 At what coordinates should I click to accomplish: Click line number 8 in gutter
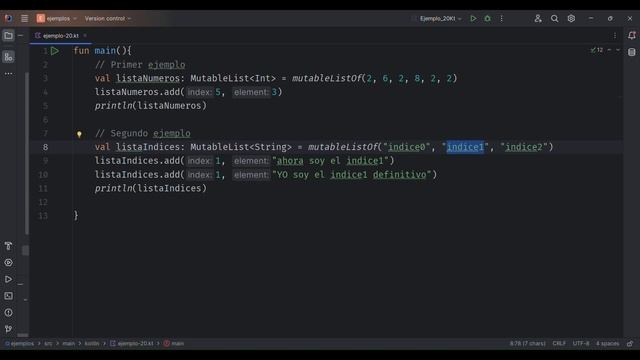45,147
